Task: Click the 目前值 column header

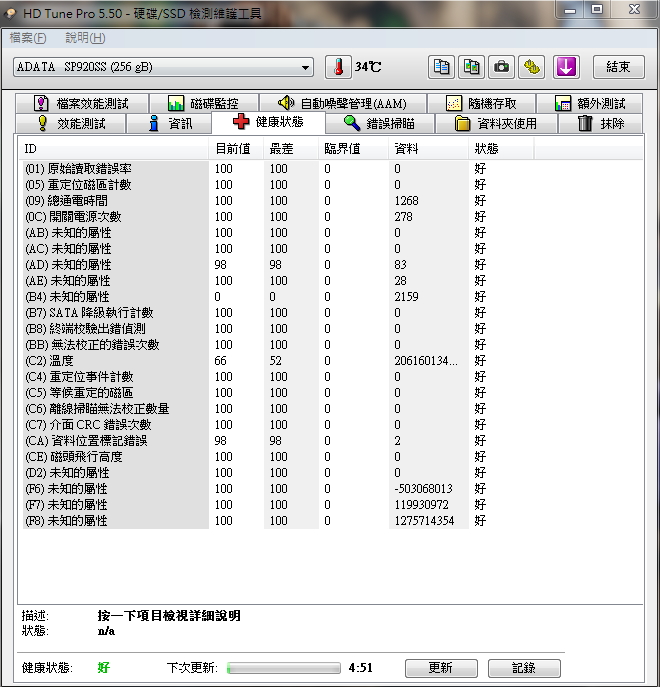Action: coord(236,149)
